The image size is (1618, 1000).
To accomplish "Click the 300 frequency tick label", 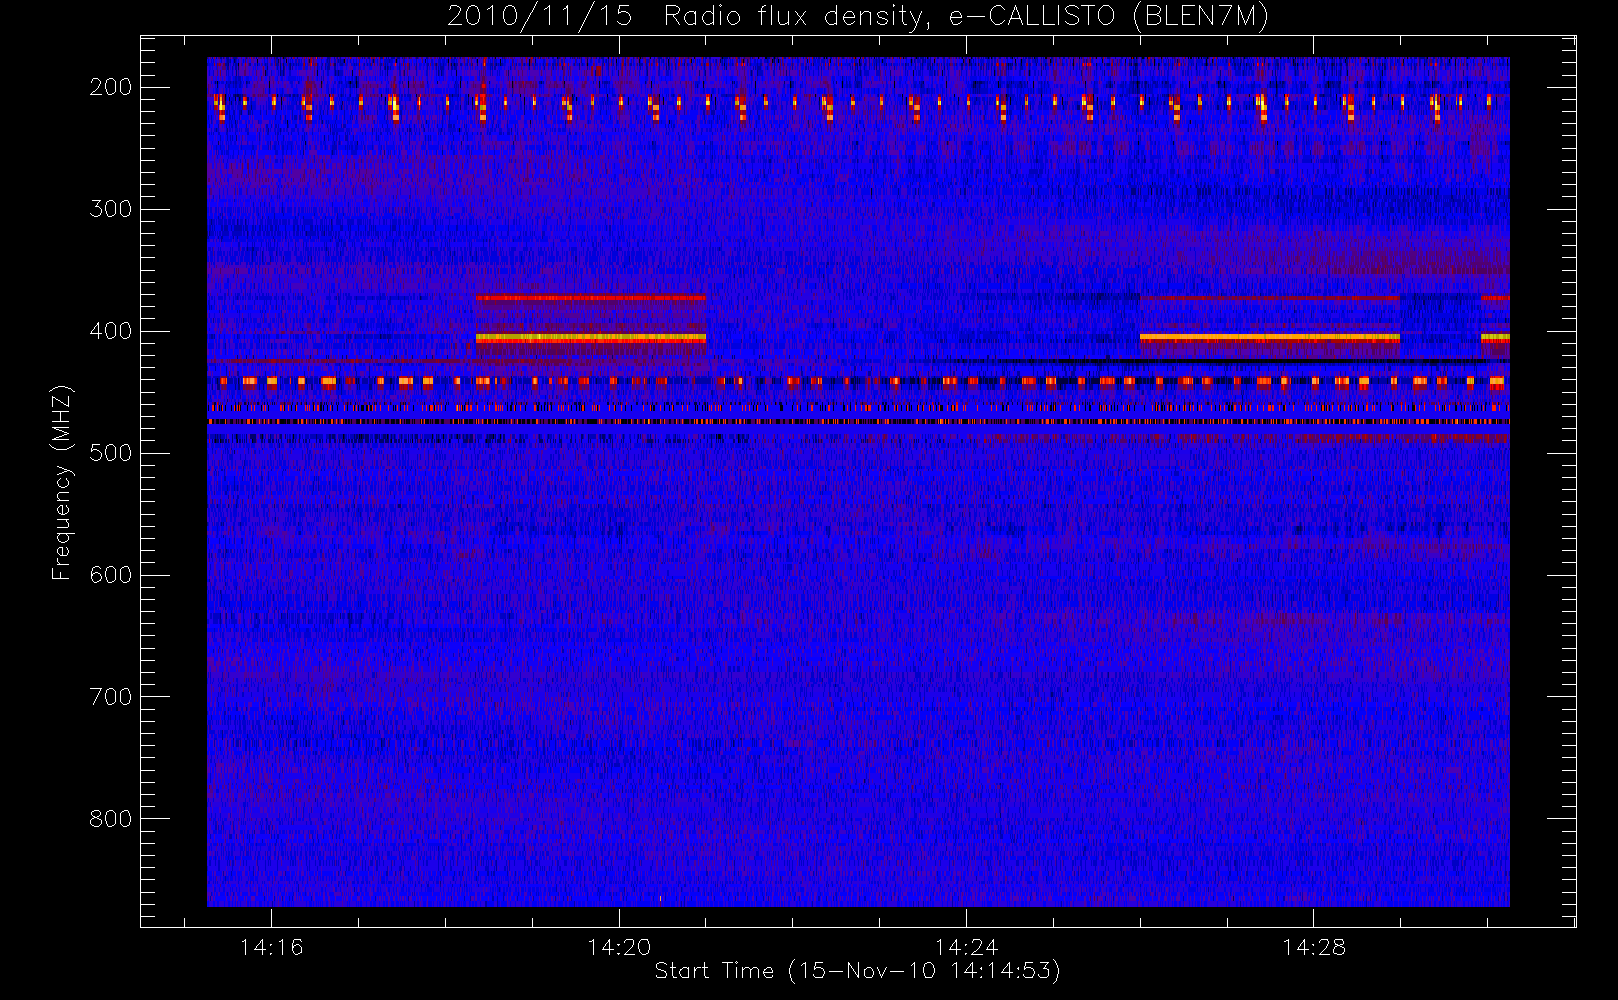I will [110, 209].
